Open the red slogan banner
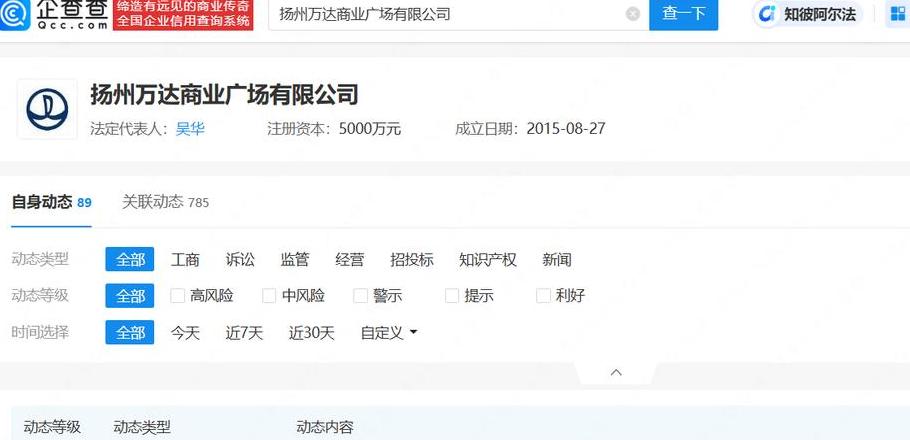 183,15
